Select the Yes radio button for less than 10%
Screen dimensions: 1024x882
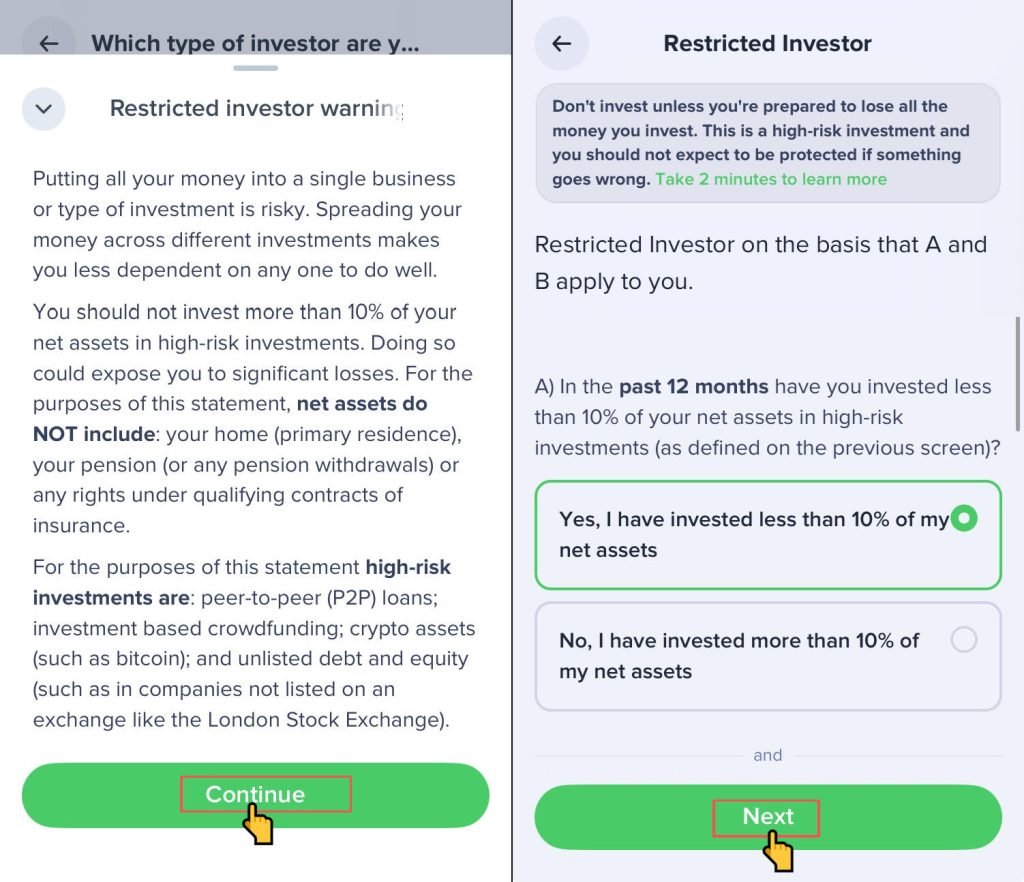[x=963, y=519]
